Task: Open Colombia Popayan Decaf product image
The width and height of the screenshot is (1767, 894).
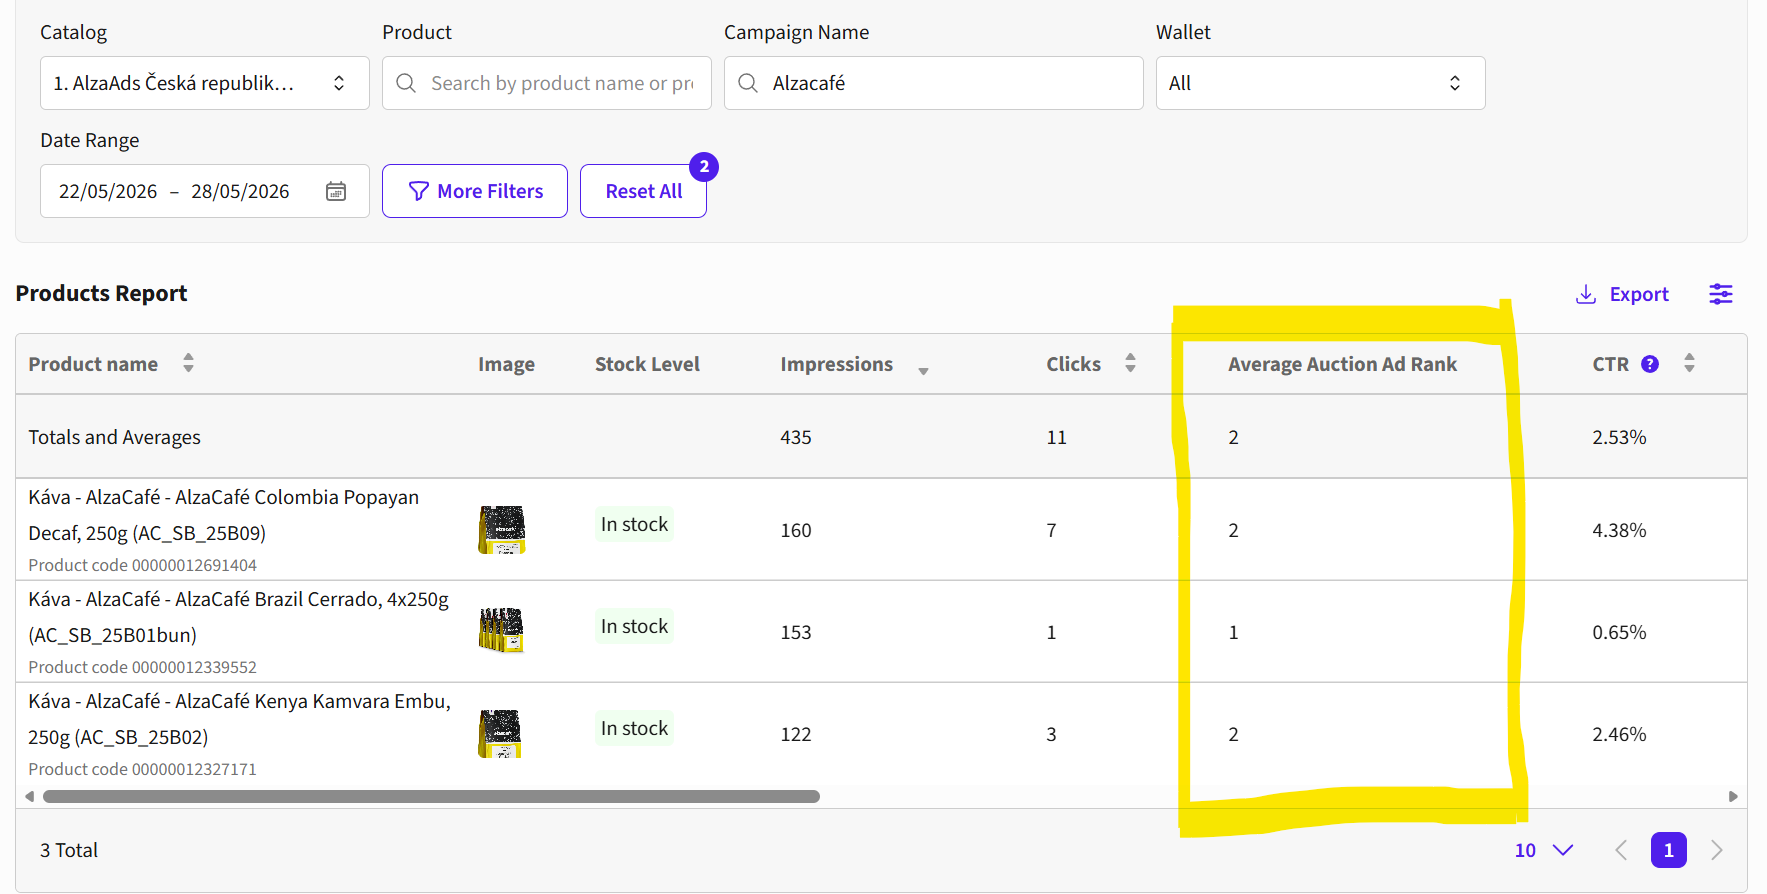Action: (502, 530)
